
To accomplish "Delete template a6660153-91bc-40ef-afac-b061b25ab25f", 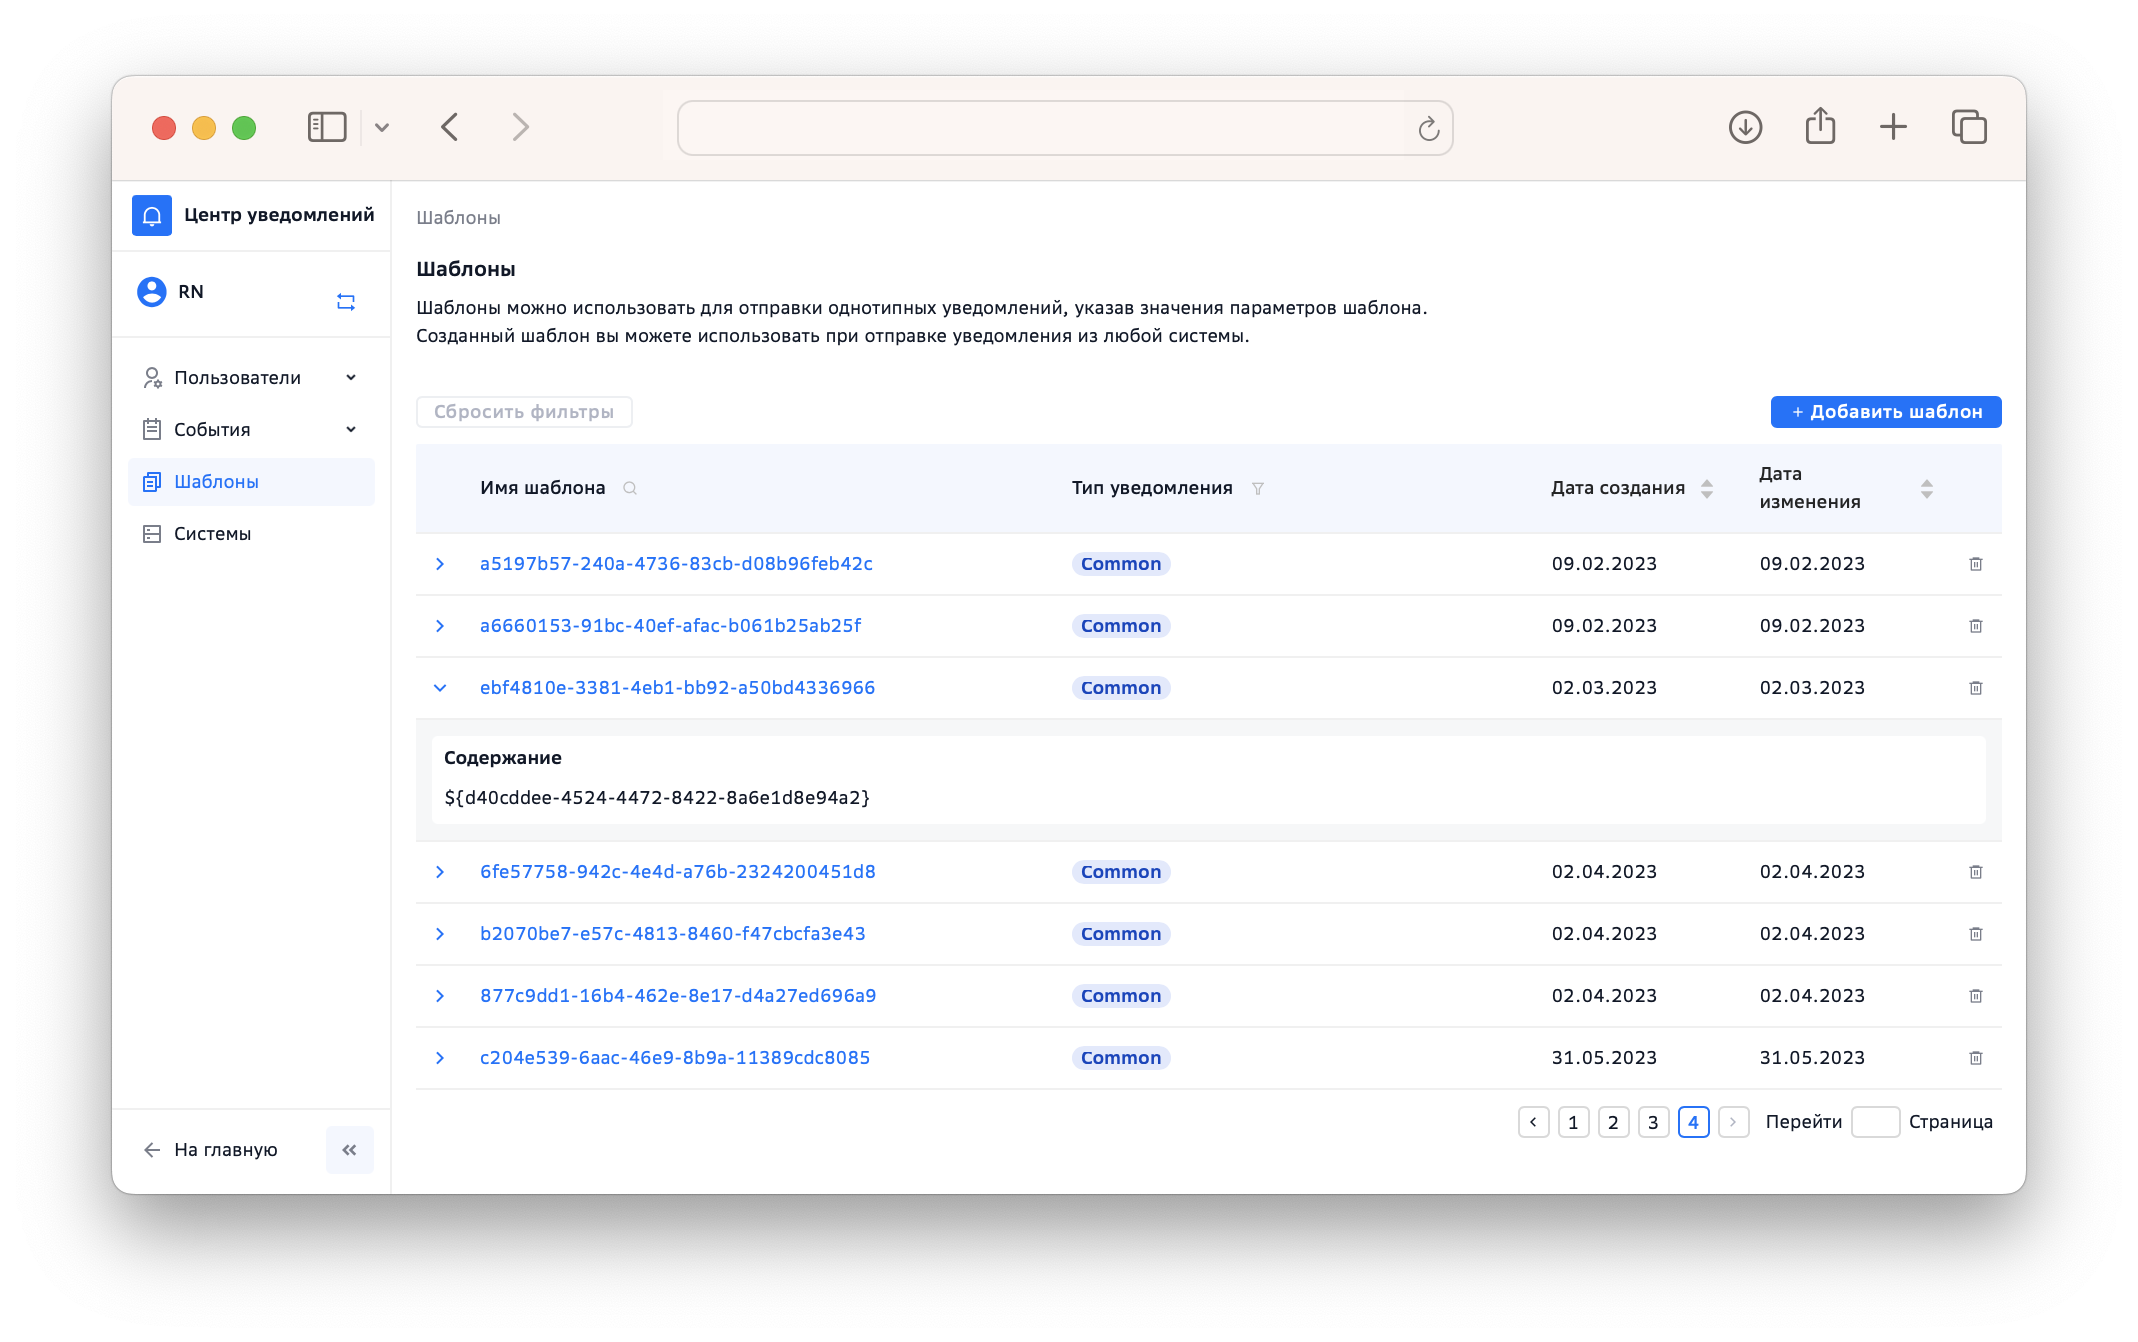I will (1976, 626).
